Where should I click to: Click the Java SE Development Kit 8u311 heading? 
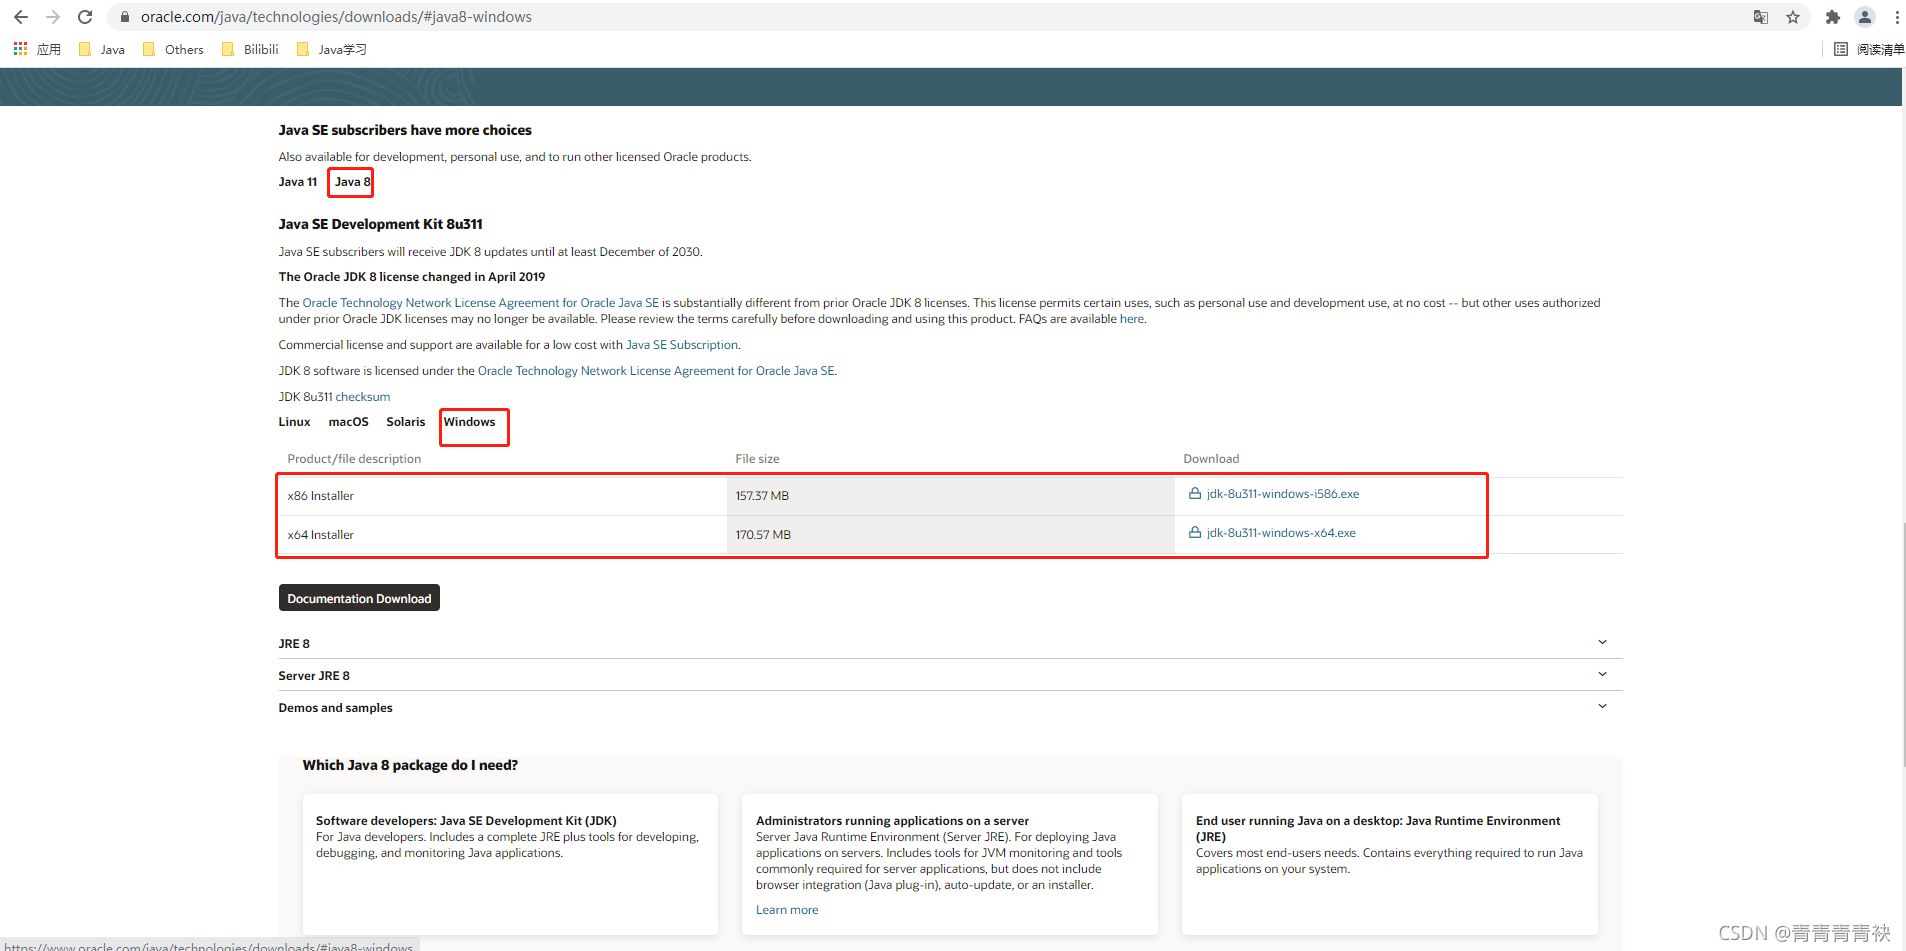tap(380, 224)
